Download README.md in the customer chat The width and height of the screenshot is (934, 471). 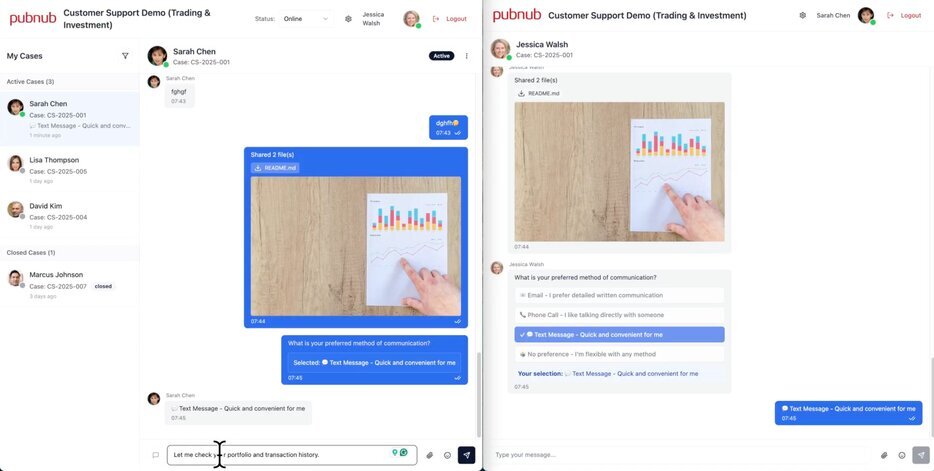[x=538, y=93]
